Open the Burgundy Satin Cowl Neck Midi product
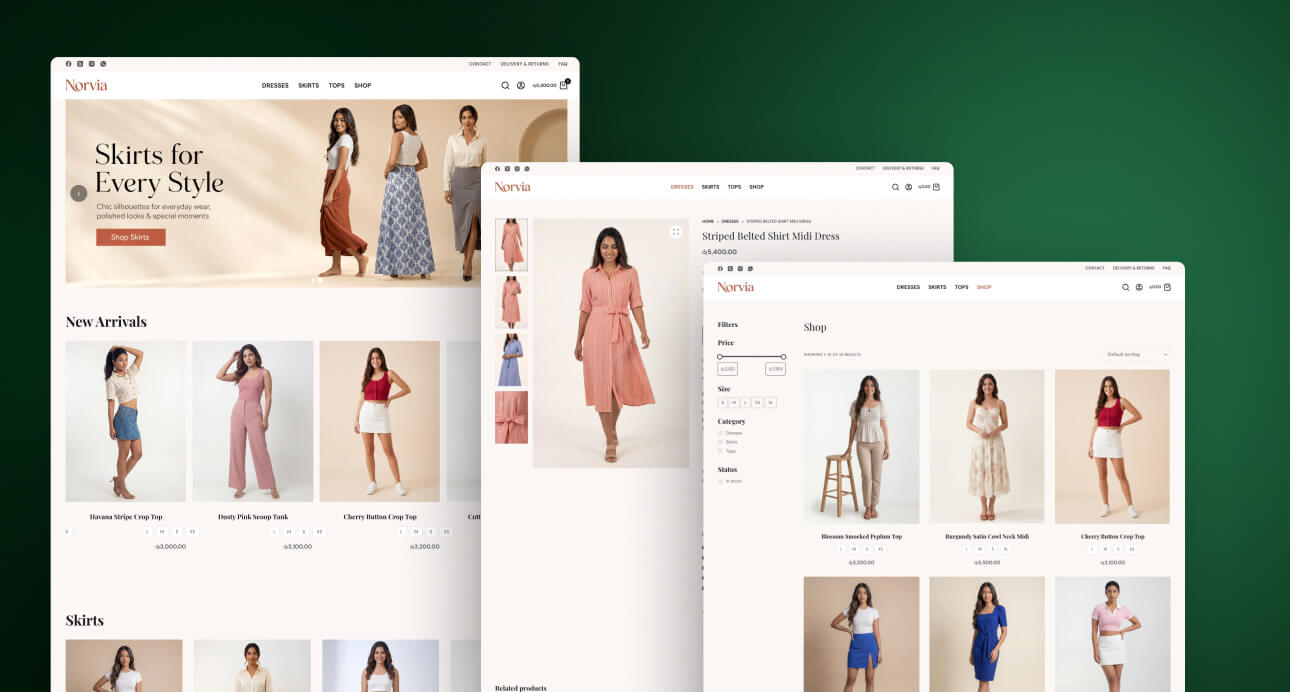 coord(987,447)
